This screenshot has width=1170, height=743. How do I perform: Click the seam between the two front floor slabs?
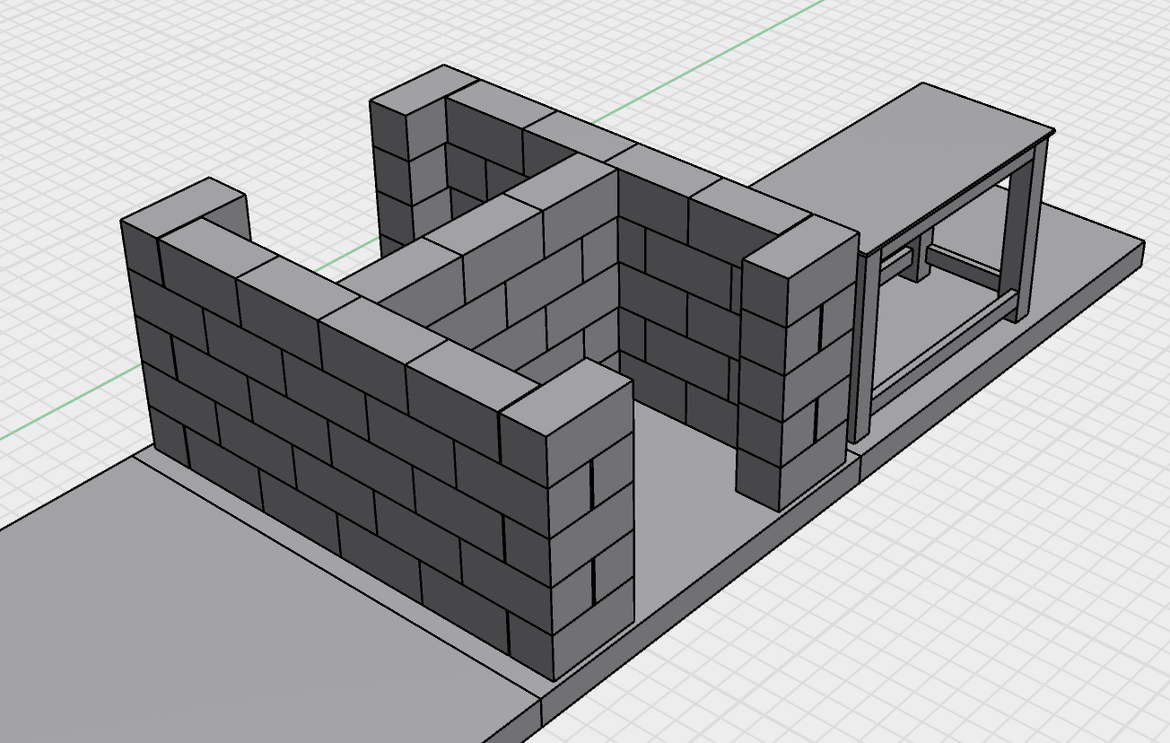pyautogui.click(x=541, y=708)
